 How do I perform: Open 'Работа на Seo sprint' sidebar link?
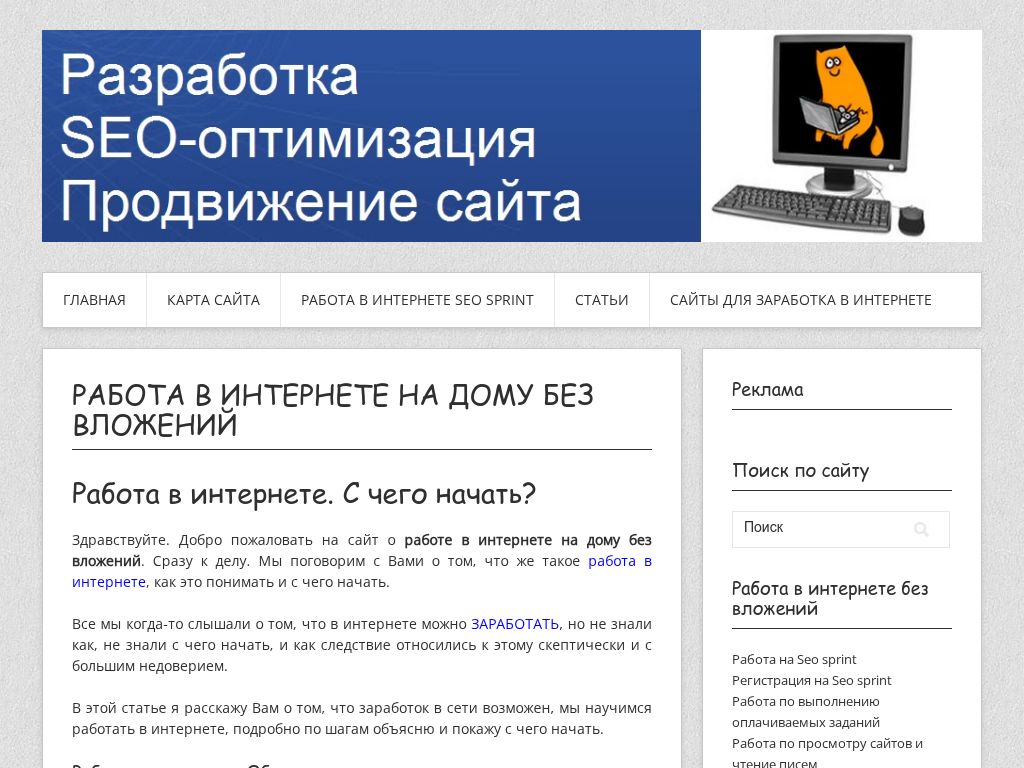[794, 659]
